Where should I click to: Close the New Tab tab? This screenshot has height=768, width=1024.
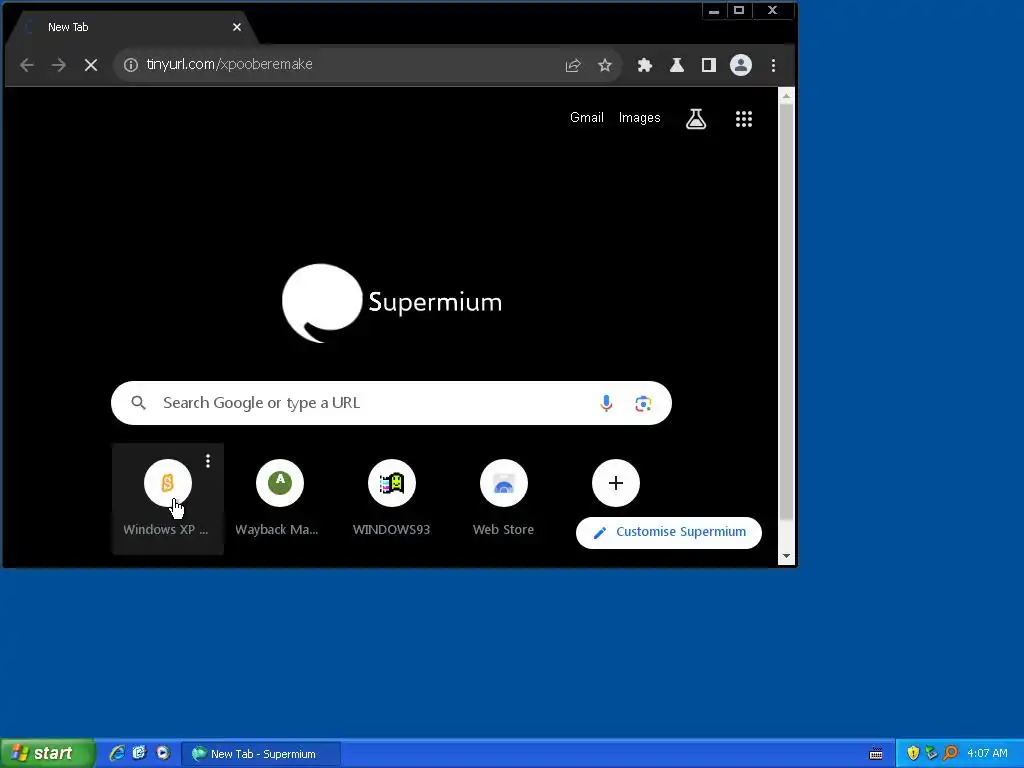click(x=236, y=27)
